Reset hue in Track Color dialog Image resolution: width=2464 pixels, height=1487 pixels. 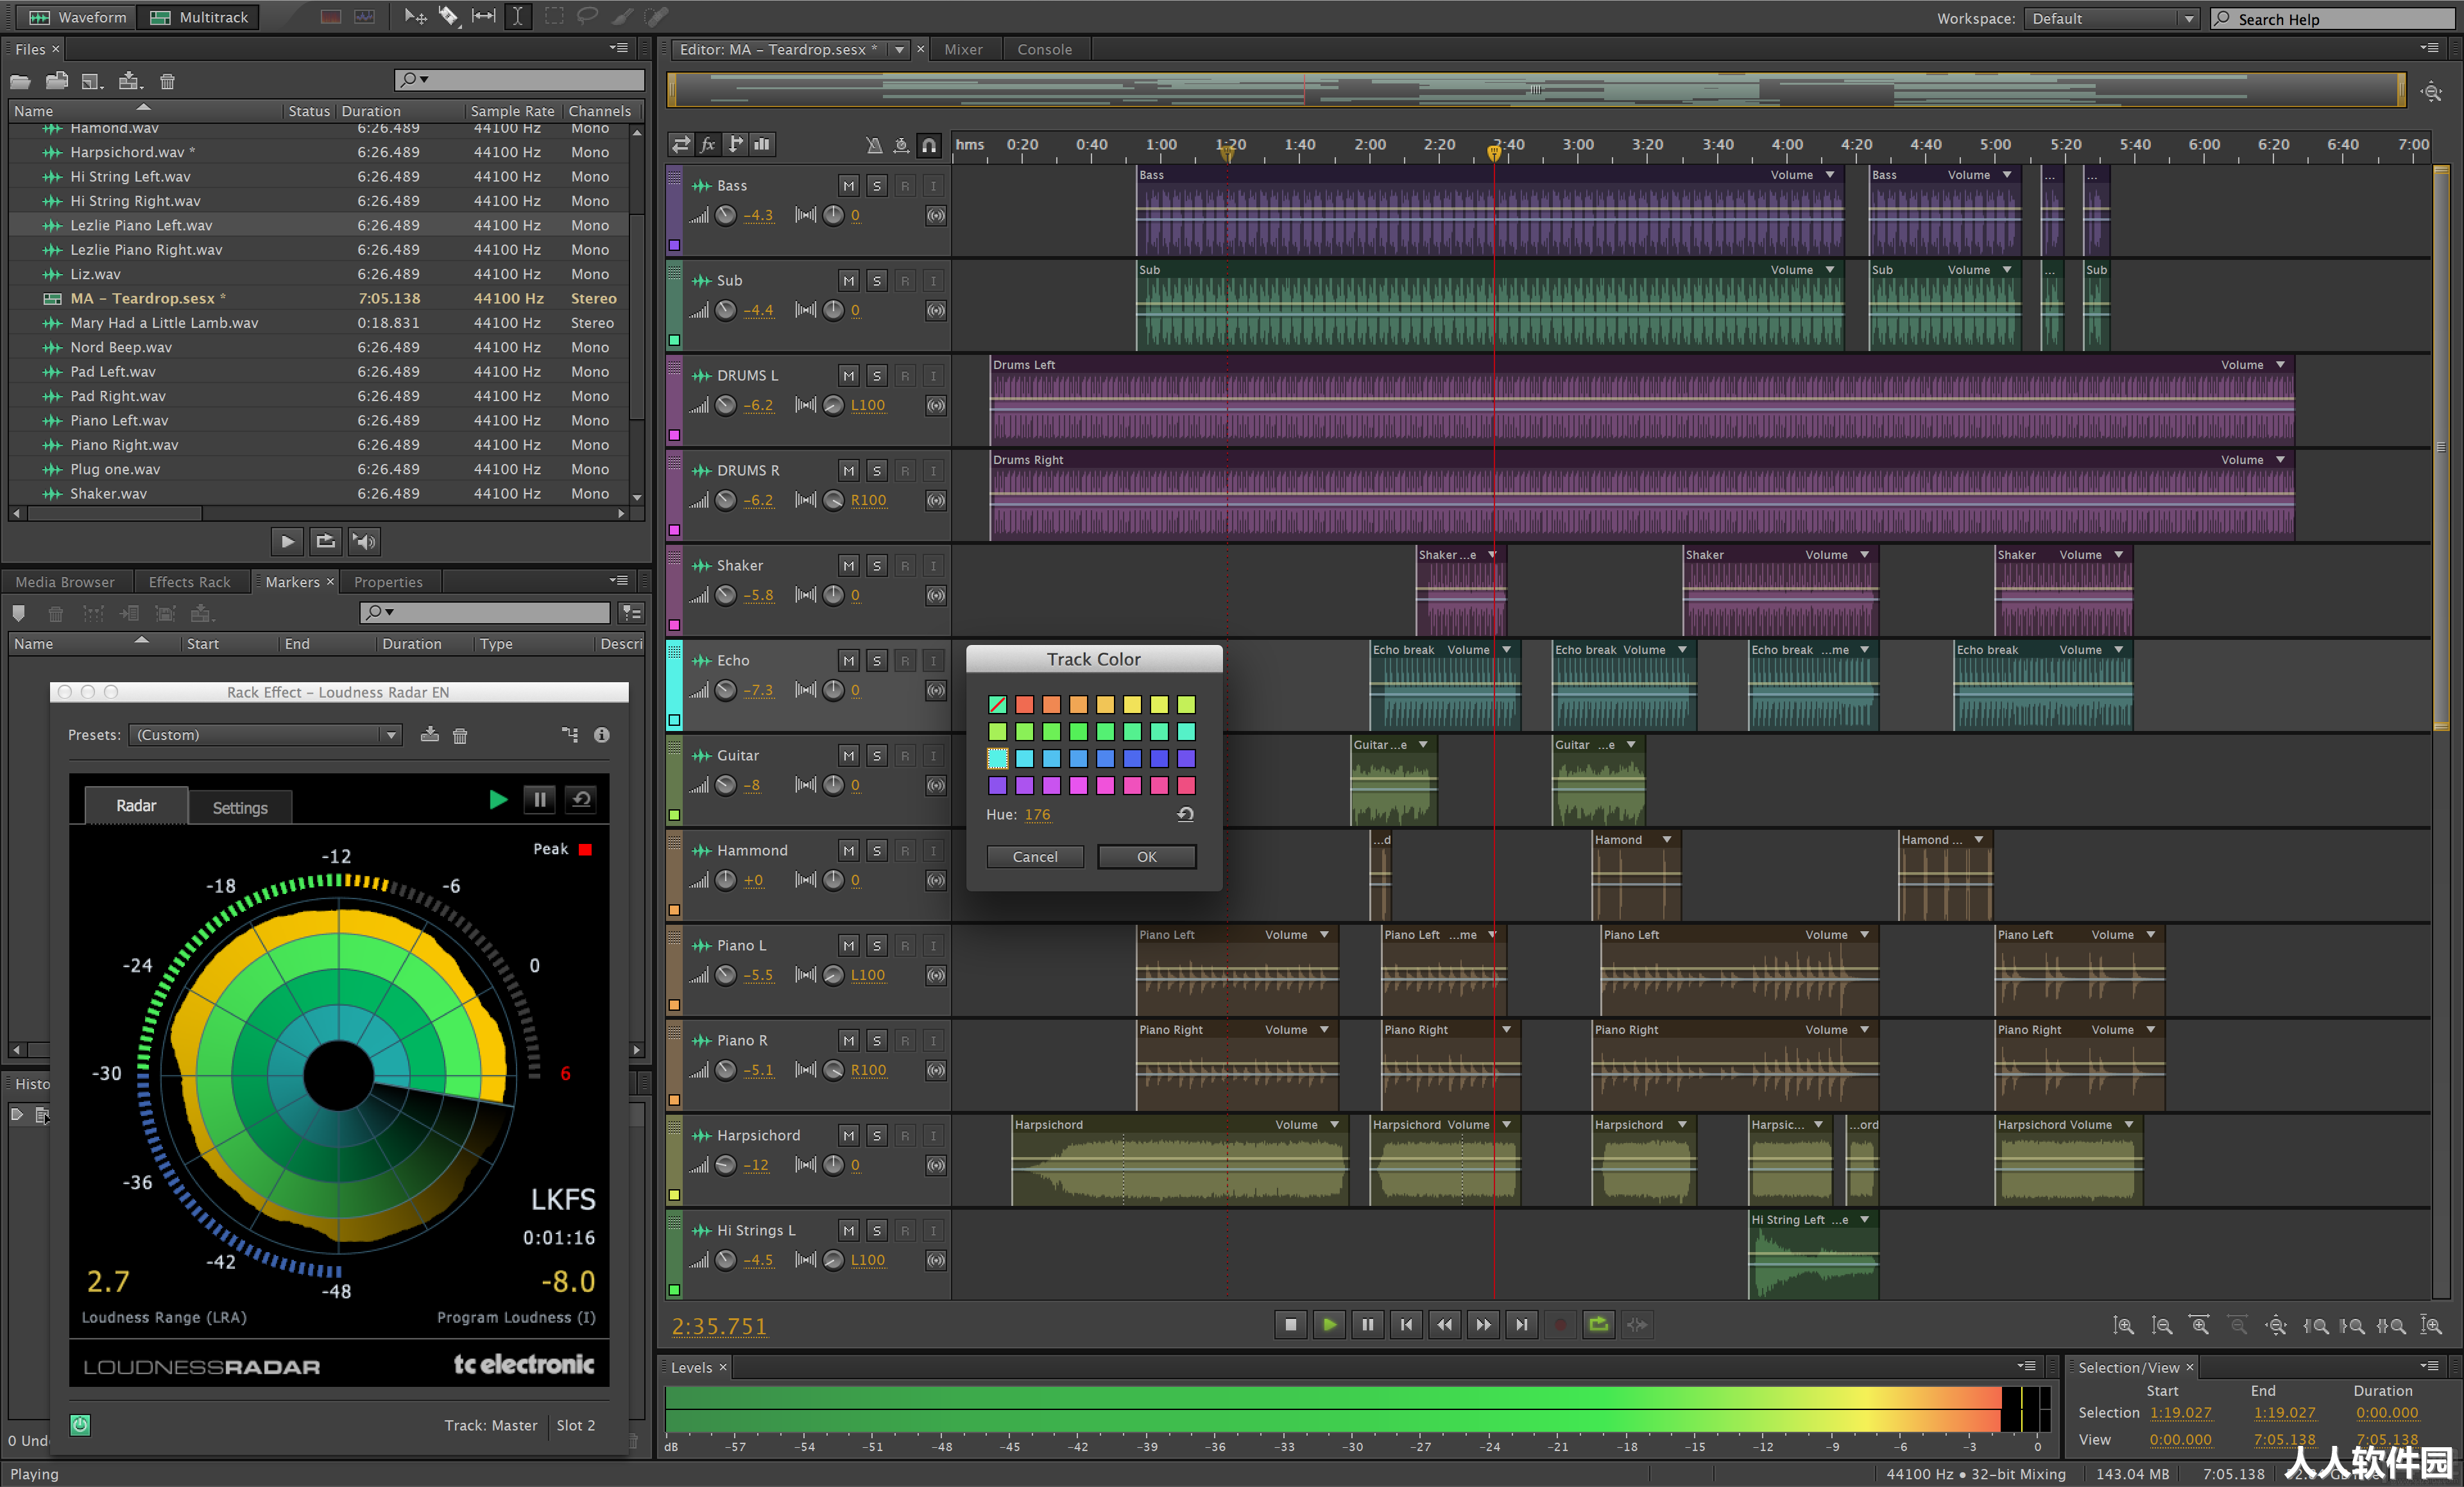click(x=1185, y=815)
